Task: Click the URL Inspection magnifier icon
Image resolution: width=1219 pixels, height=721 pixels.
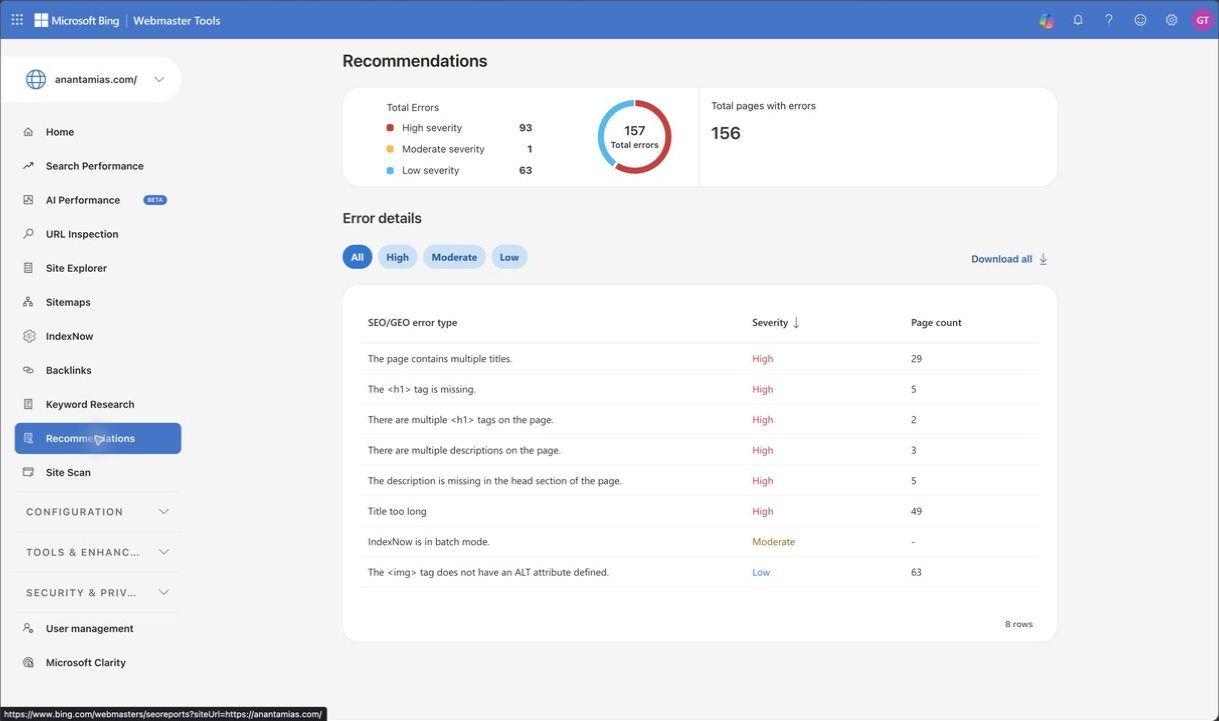Action: tap(28, 234)
